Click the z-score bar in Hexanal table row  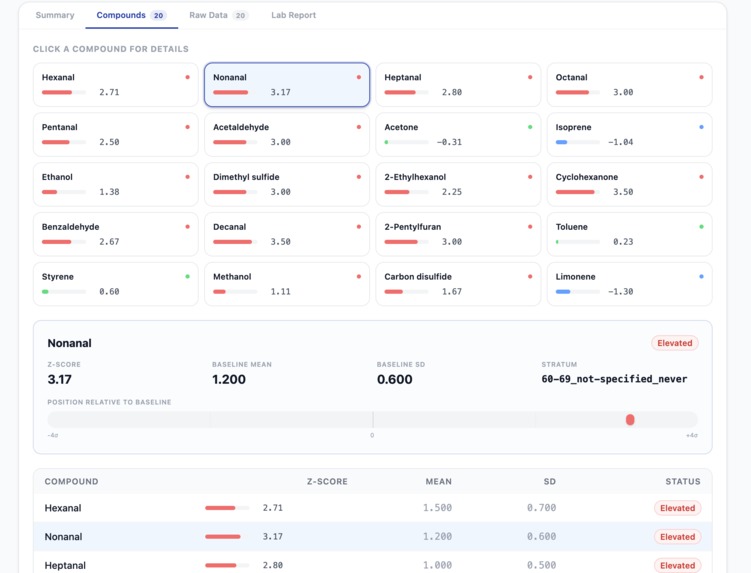(227, 508)
